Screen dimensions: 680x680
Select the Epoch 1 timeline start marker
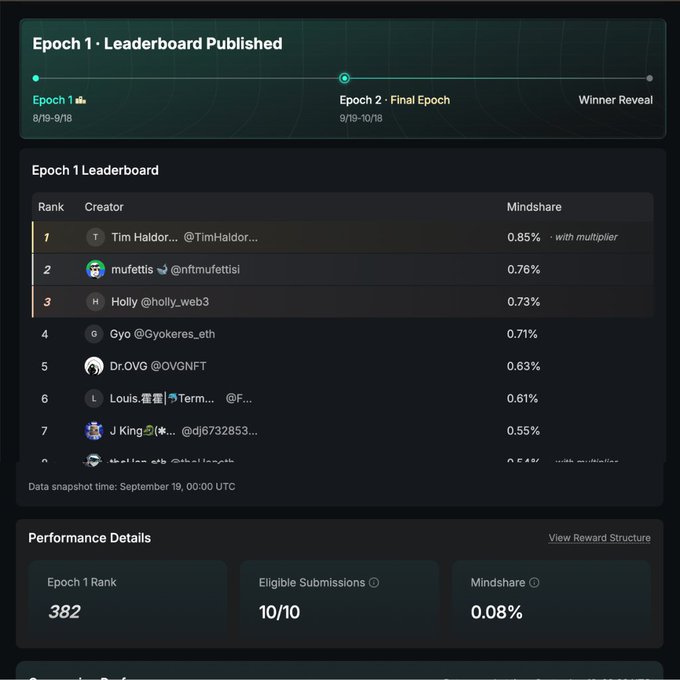36,78
